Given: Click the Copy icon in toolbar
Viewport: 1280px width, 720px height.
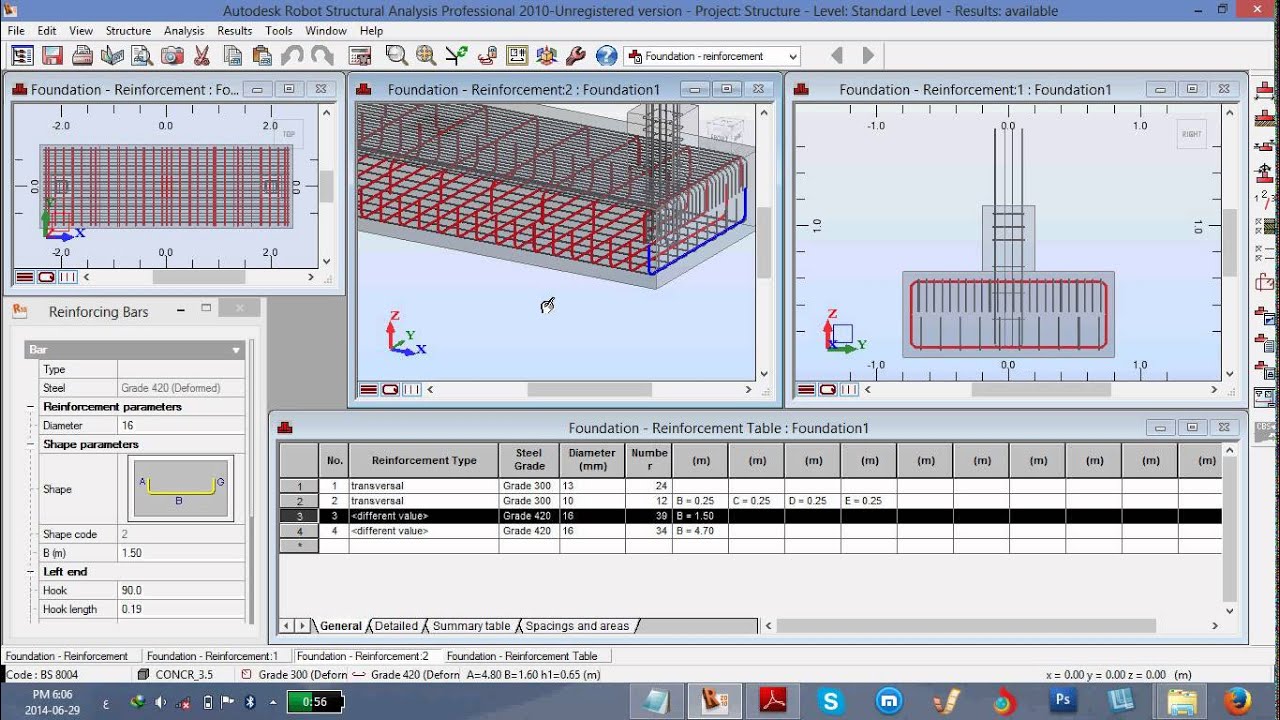Looking at the screenshot, I should tap(232, 56).
